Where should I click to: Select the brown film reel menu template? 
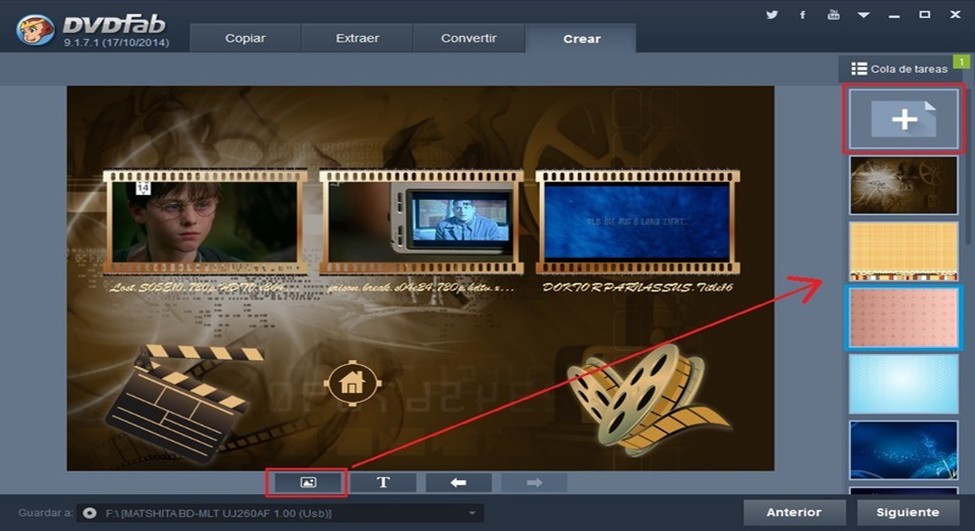click(903, 185)
